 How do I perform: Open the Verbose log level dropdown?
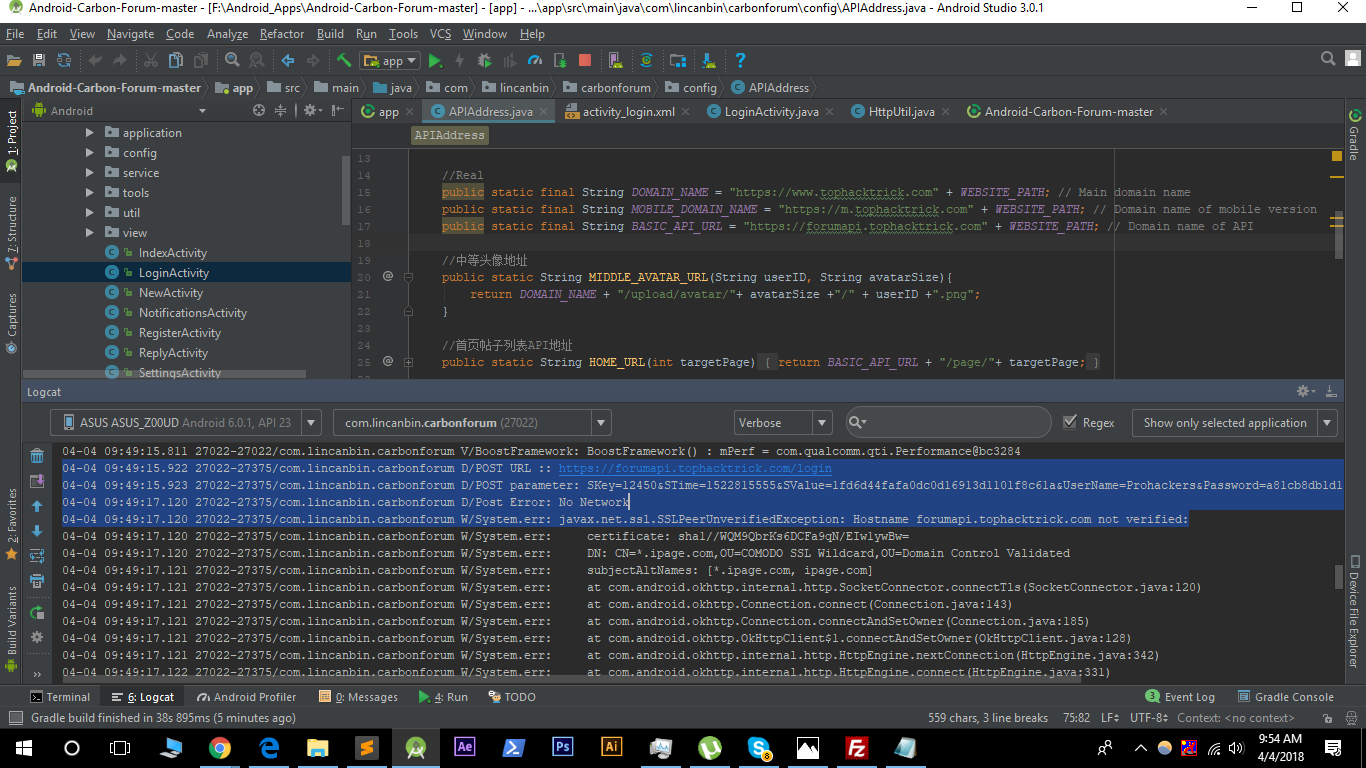point(783,423)
